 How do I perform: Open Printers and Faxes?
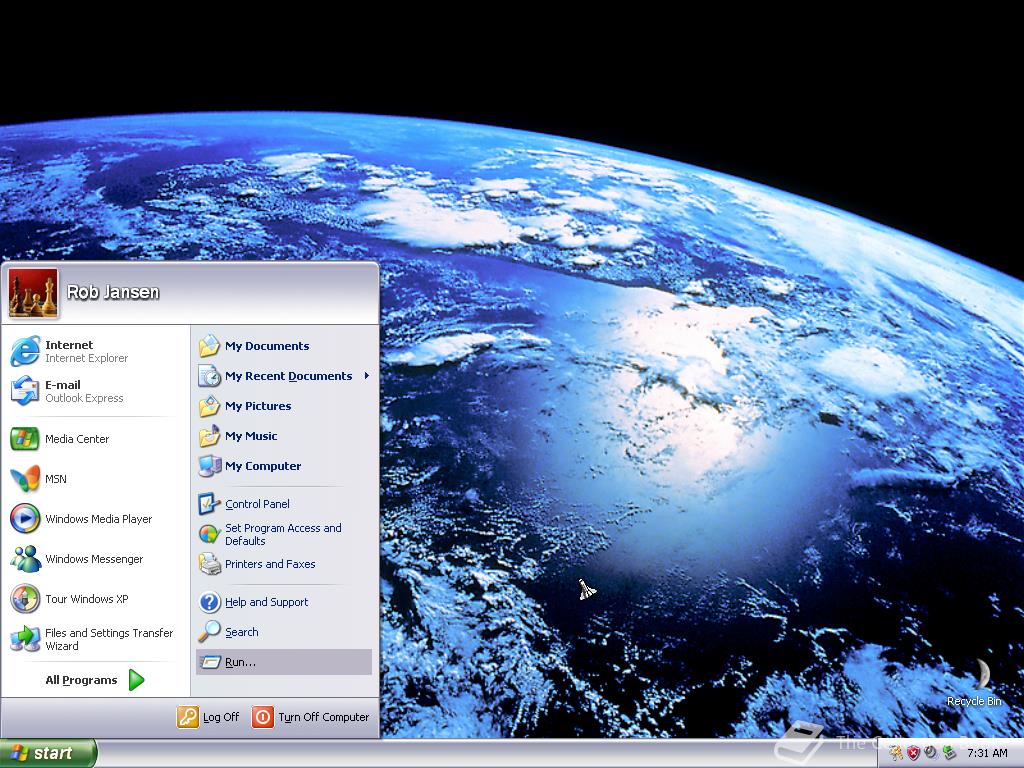coord(284,564)
